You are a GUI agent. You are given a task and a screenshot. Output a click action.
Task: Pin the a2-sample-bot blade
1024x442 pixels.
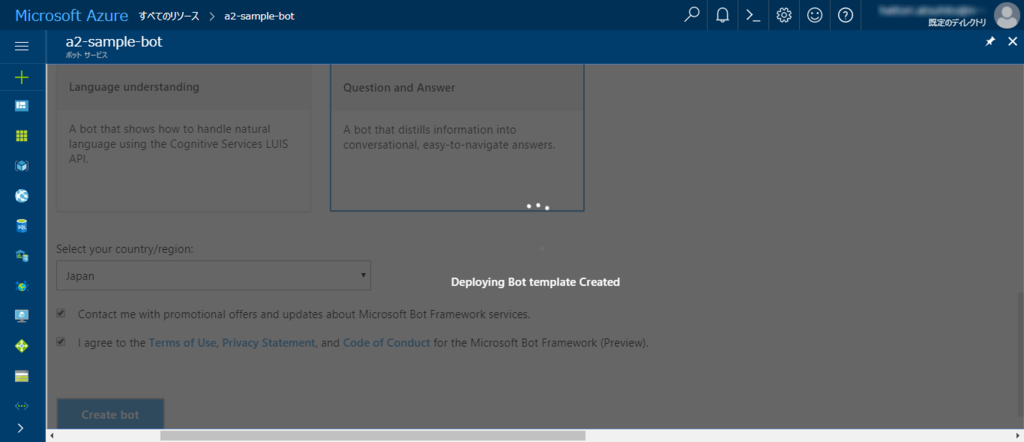(x=990, y=42)
